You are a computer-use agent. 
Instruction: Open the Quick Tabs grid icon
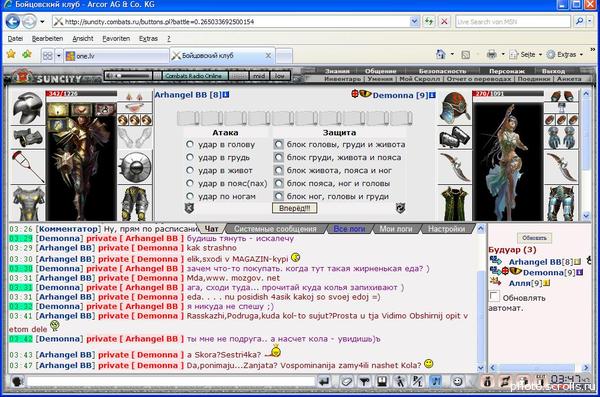(47, 56)
